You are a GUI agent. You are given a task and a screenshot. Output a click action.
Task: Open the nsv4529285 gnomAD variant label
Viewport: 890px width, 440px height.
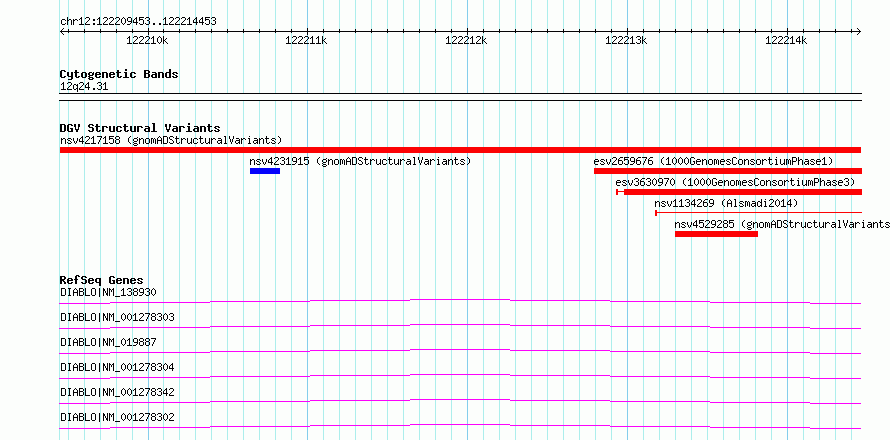[782, 224]
